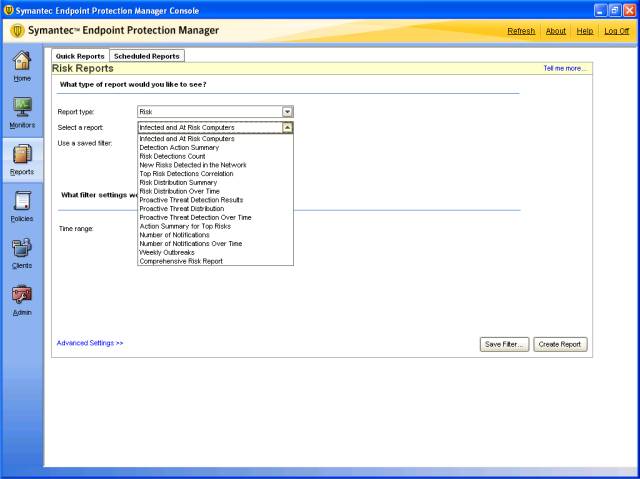
Task: Click the title bar Symantec shield icon
Action: point(8,10)
